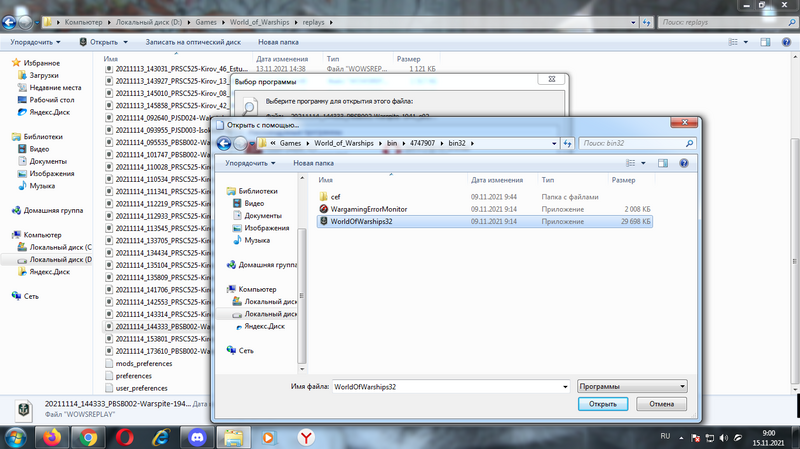Launch Google Chrome from taskbar
This screenshot has width=800, height=449.
coord(88,438)
